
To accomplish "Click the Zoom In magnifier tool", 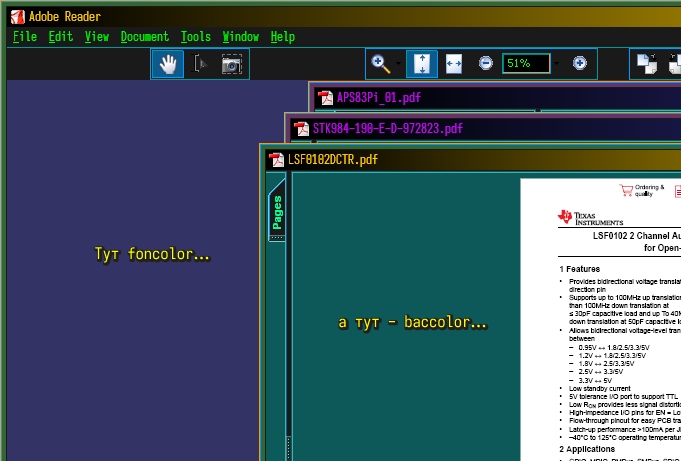I will [380, 63].
